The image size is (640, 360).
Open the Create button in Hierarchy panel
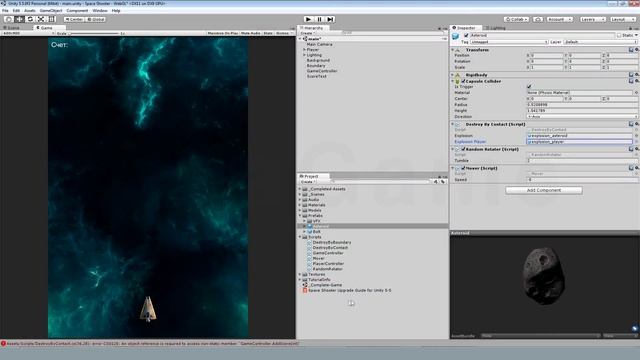point(308,33)
